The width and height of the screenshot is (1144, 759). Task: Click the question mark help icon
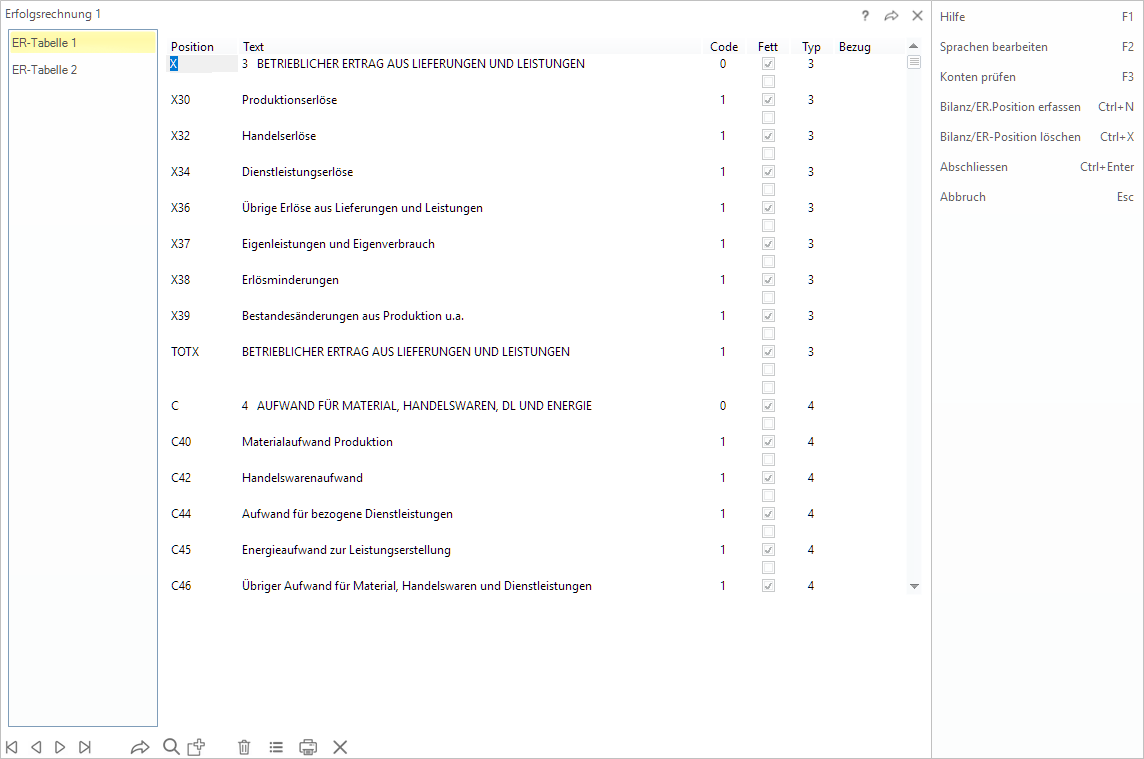865,15
